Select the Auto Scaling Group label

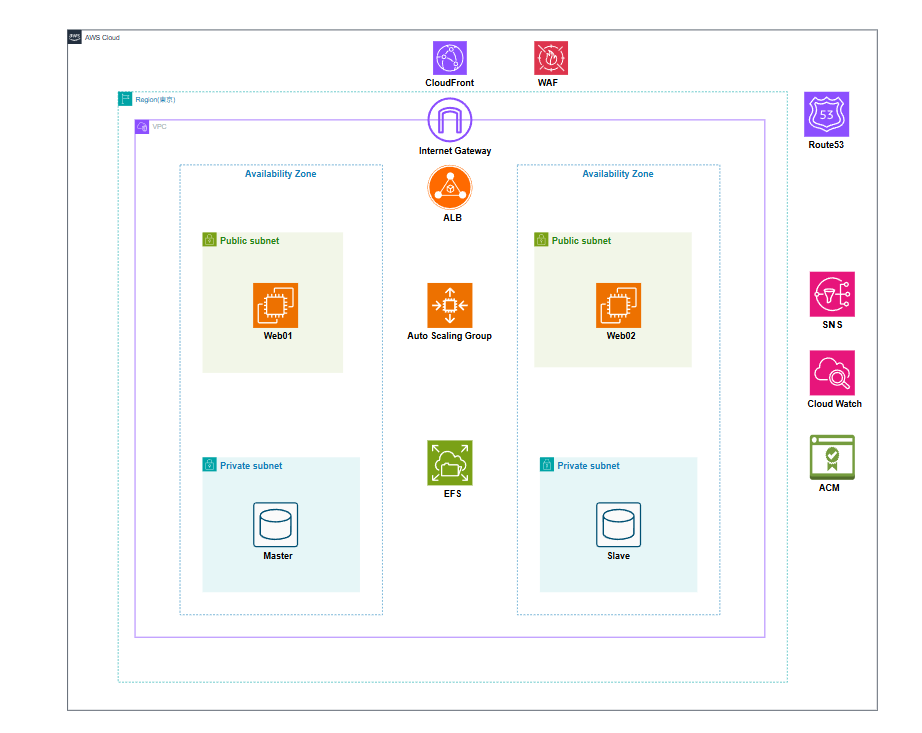click(x=450, y=336)
